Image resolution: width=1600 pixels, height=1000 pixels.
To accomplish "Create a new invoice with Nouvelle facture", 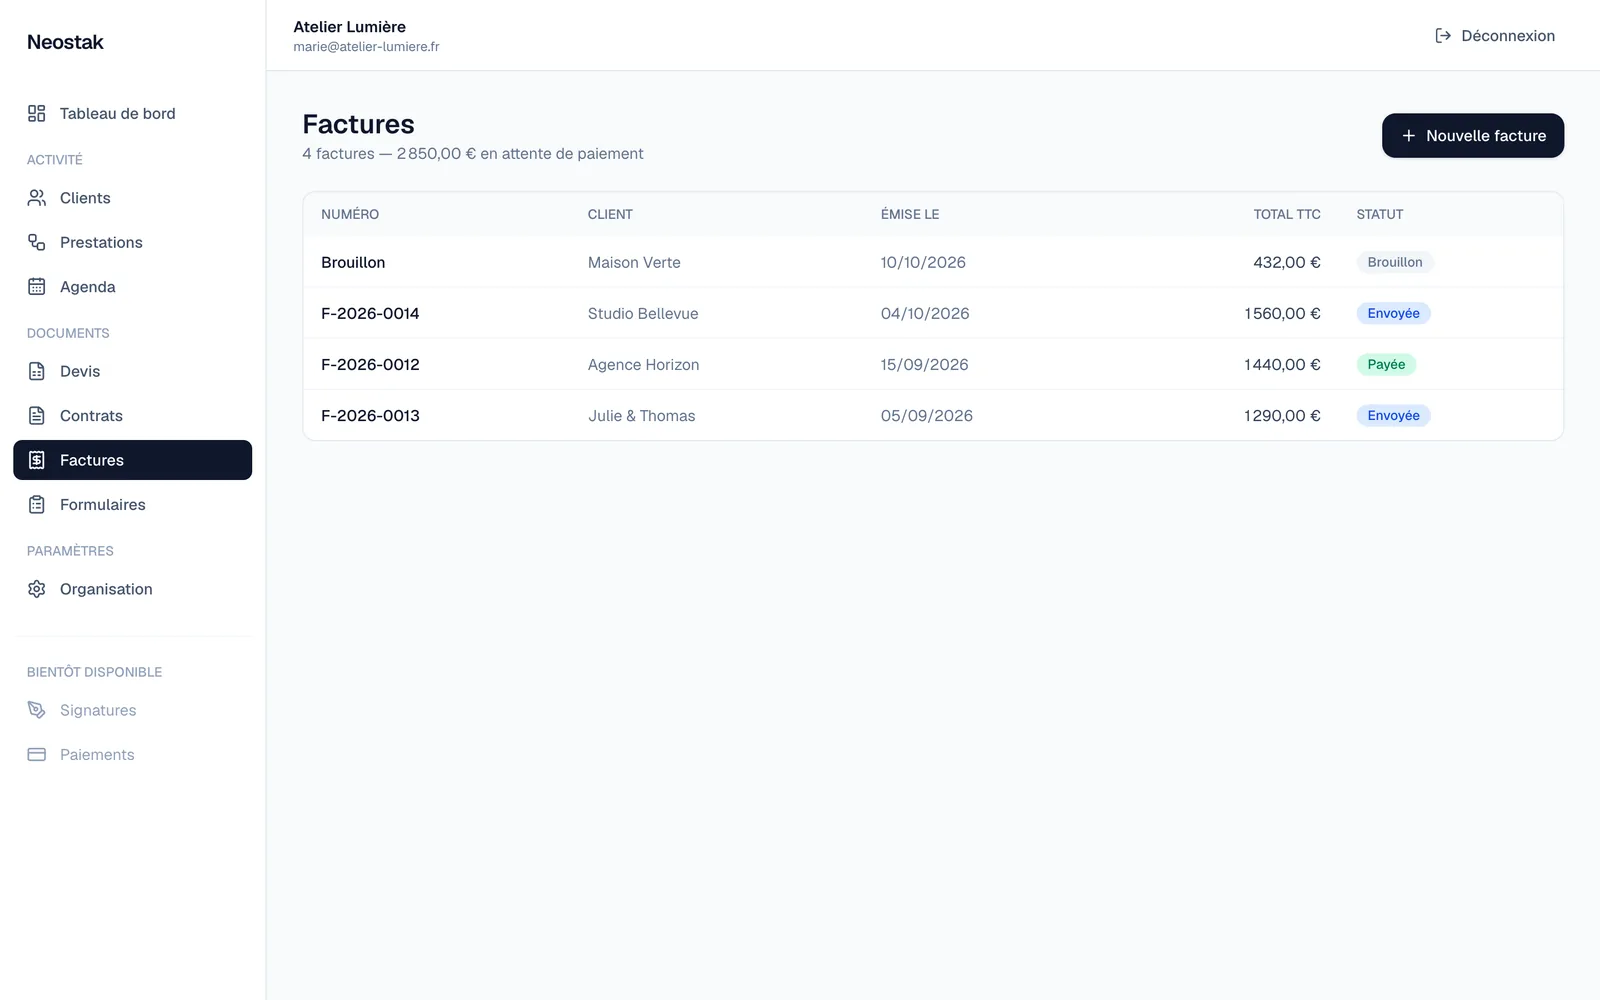I will tap(1472, 136).
